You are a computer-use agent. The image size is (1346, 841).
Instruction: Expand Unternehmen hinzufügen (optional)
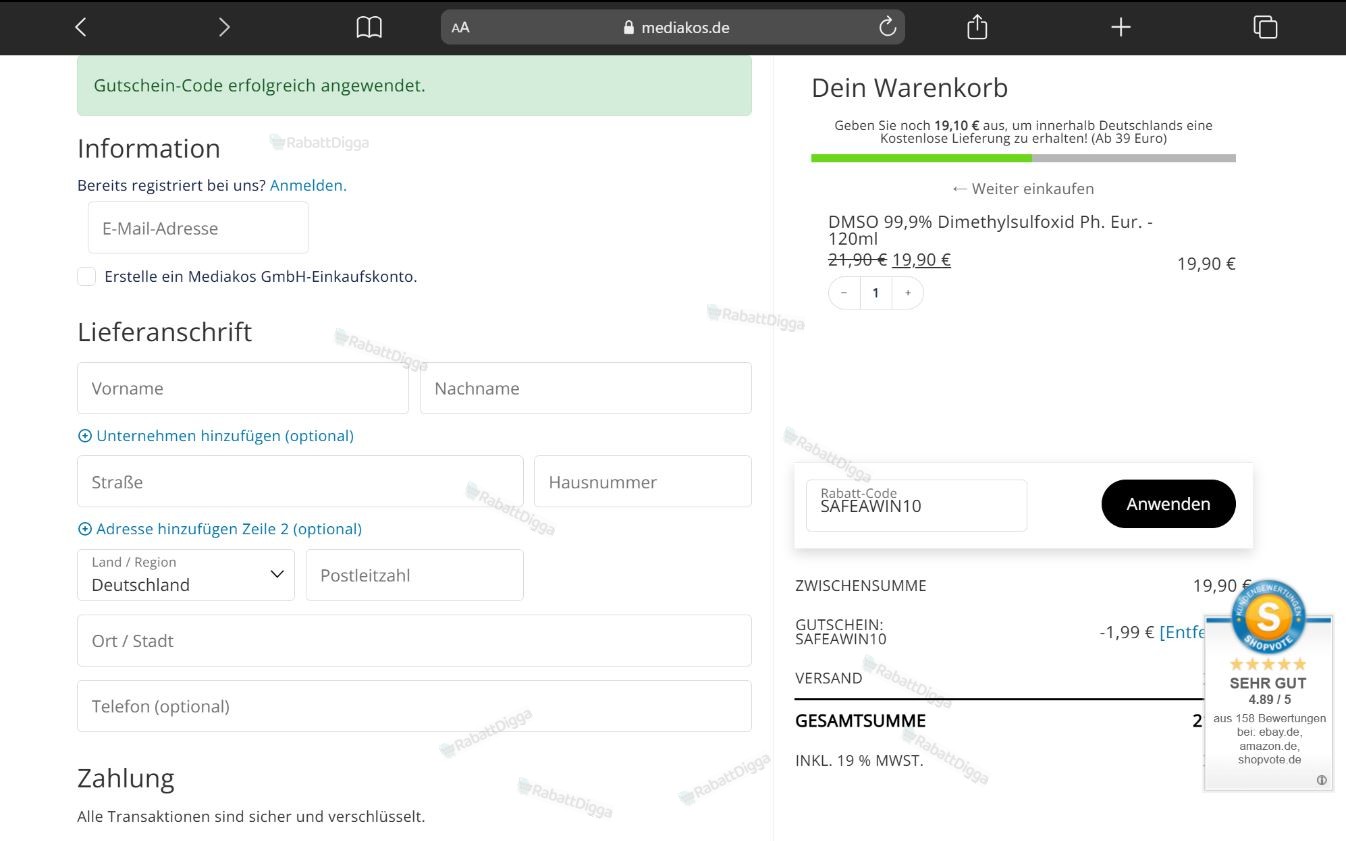(x=216, y=436)
